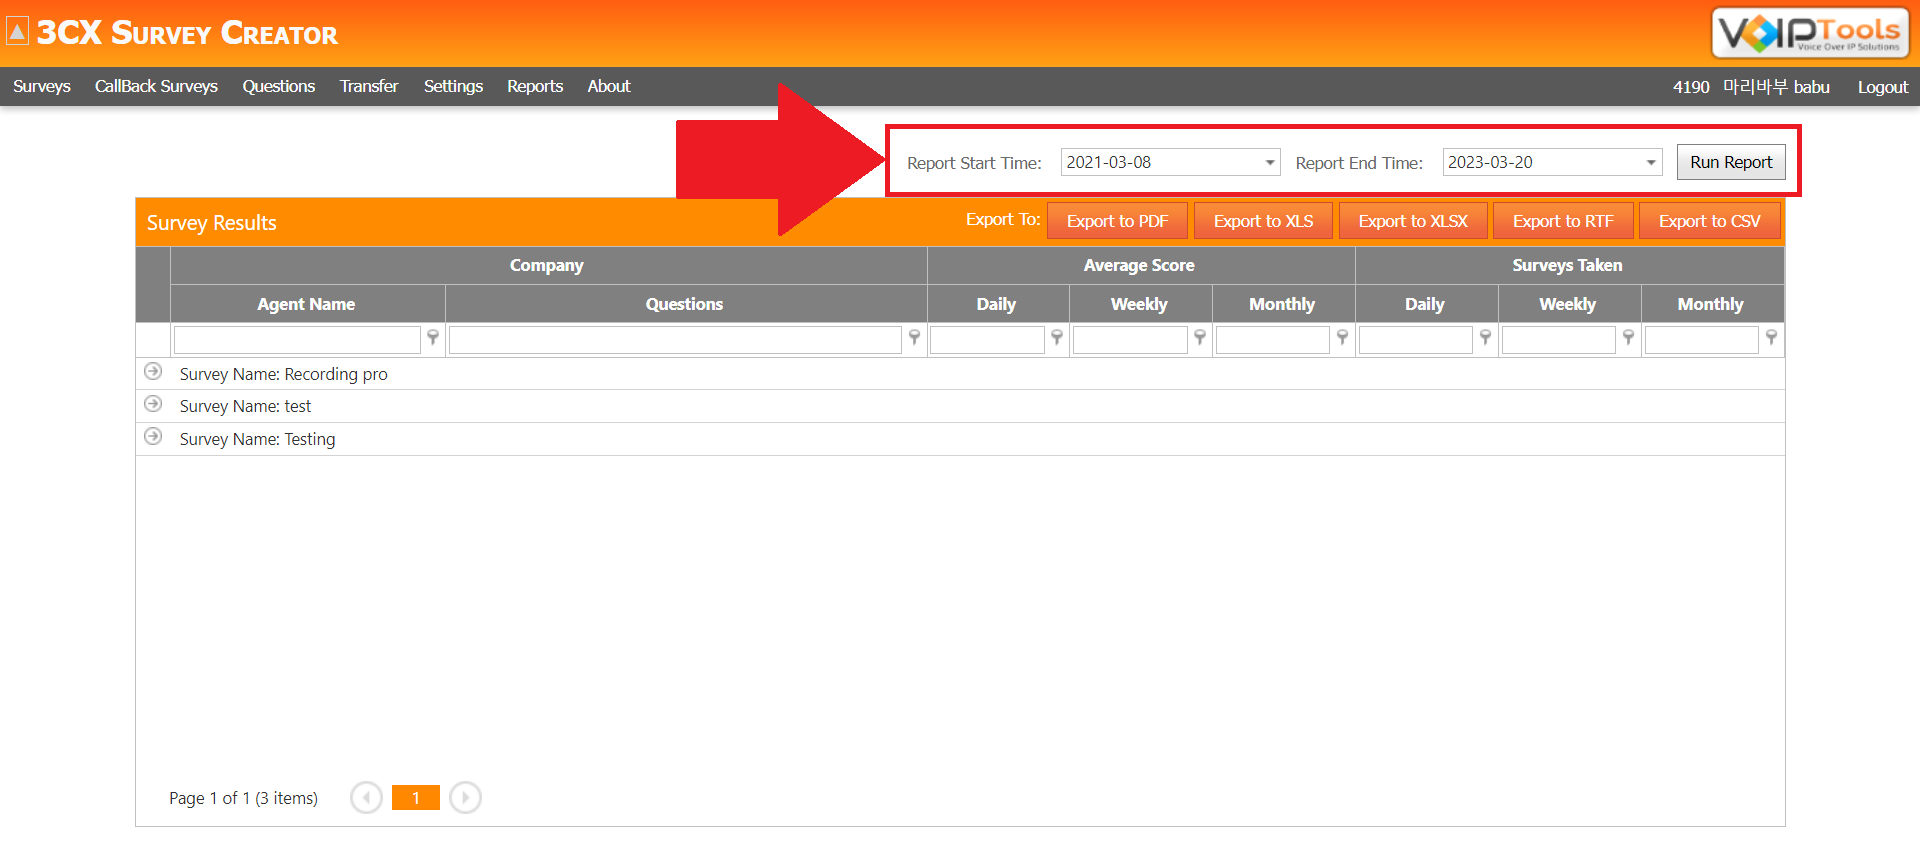Screen dimensions: 1920x860
Task: Click the 'Survey Results' panel title
Action: tap(211, 223)
